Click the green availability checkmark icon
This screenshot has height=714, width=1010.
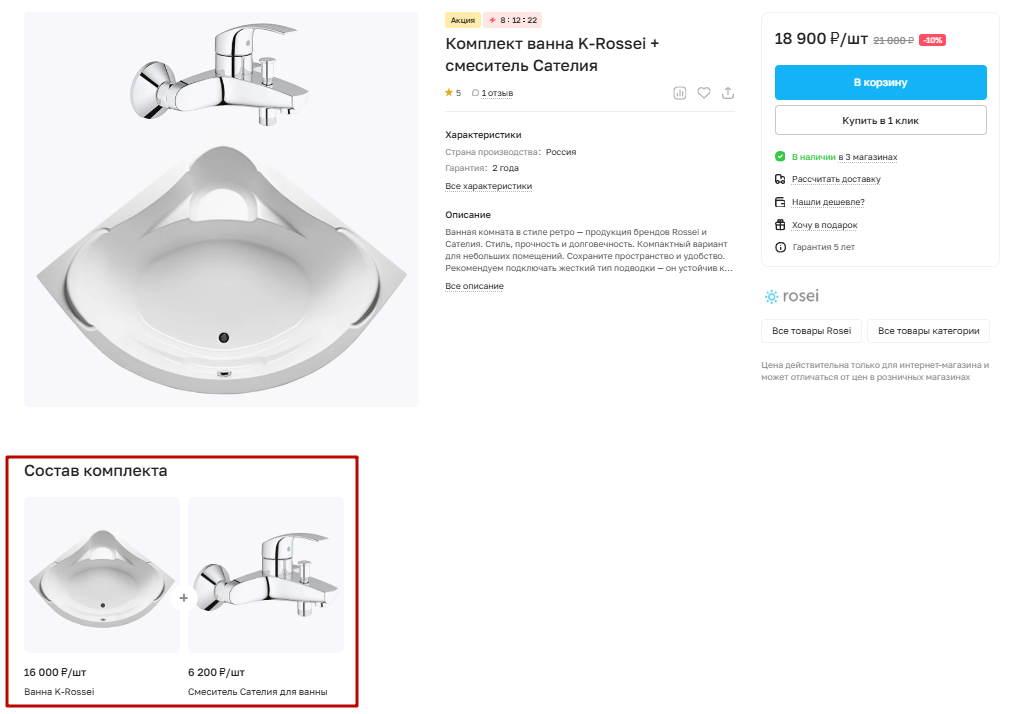click(780, 157)
